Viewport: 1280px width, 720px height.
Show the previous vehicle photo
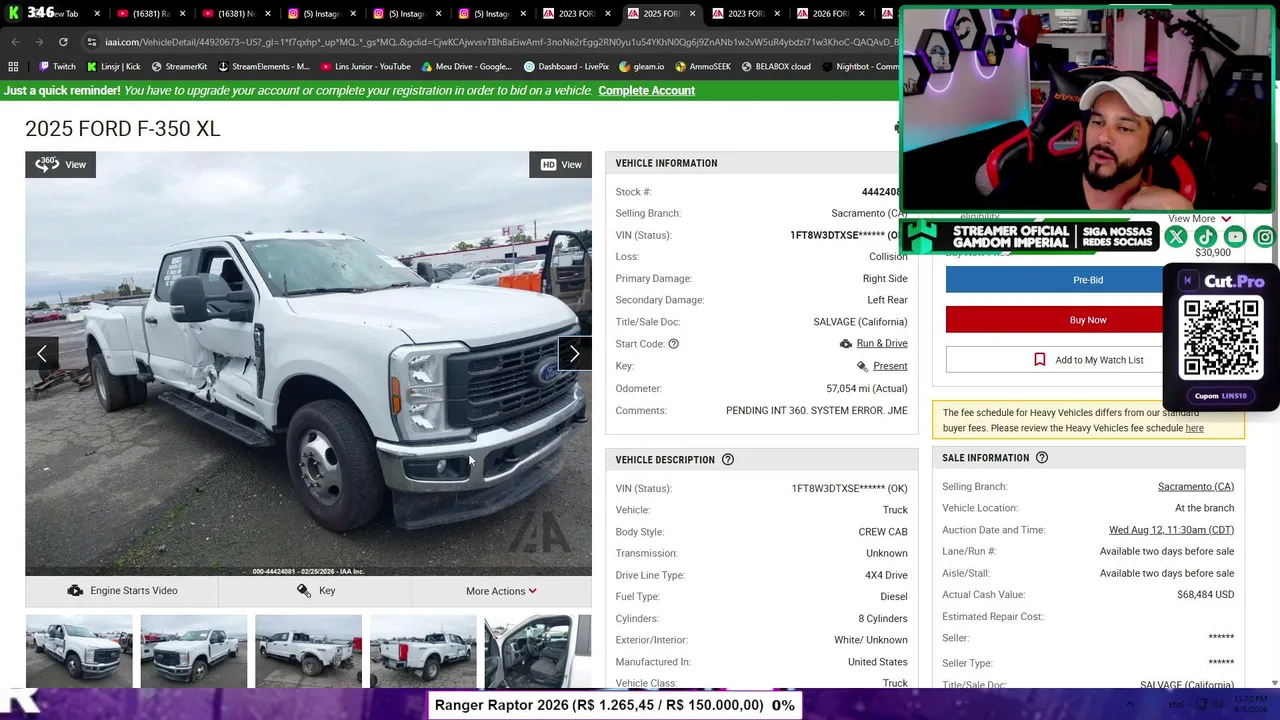click(42, 353)
